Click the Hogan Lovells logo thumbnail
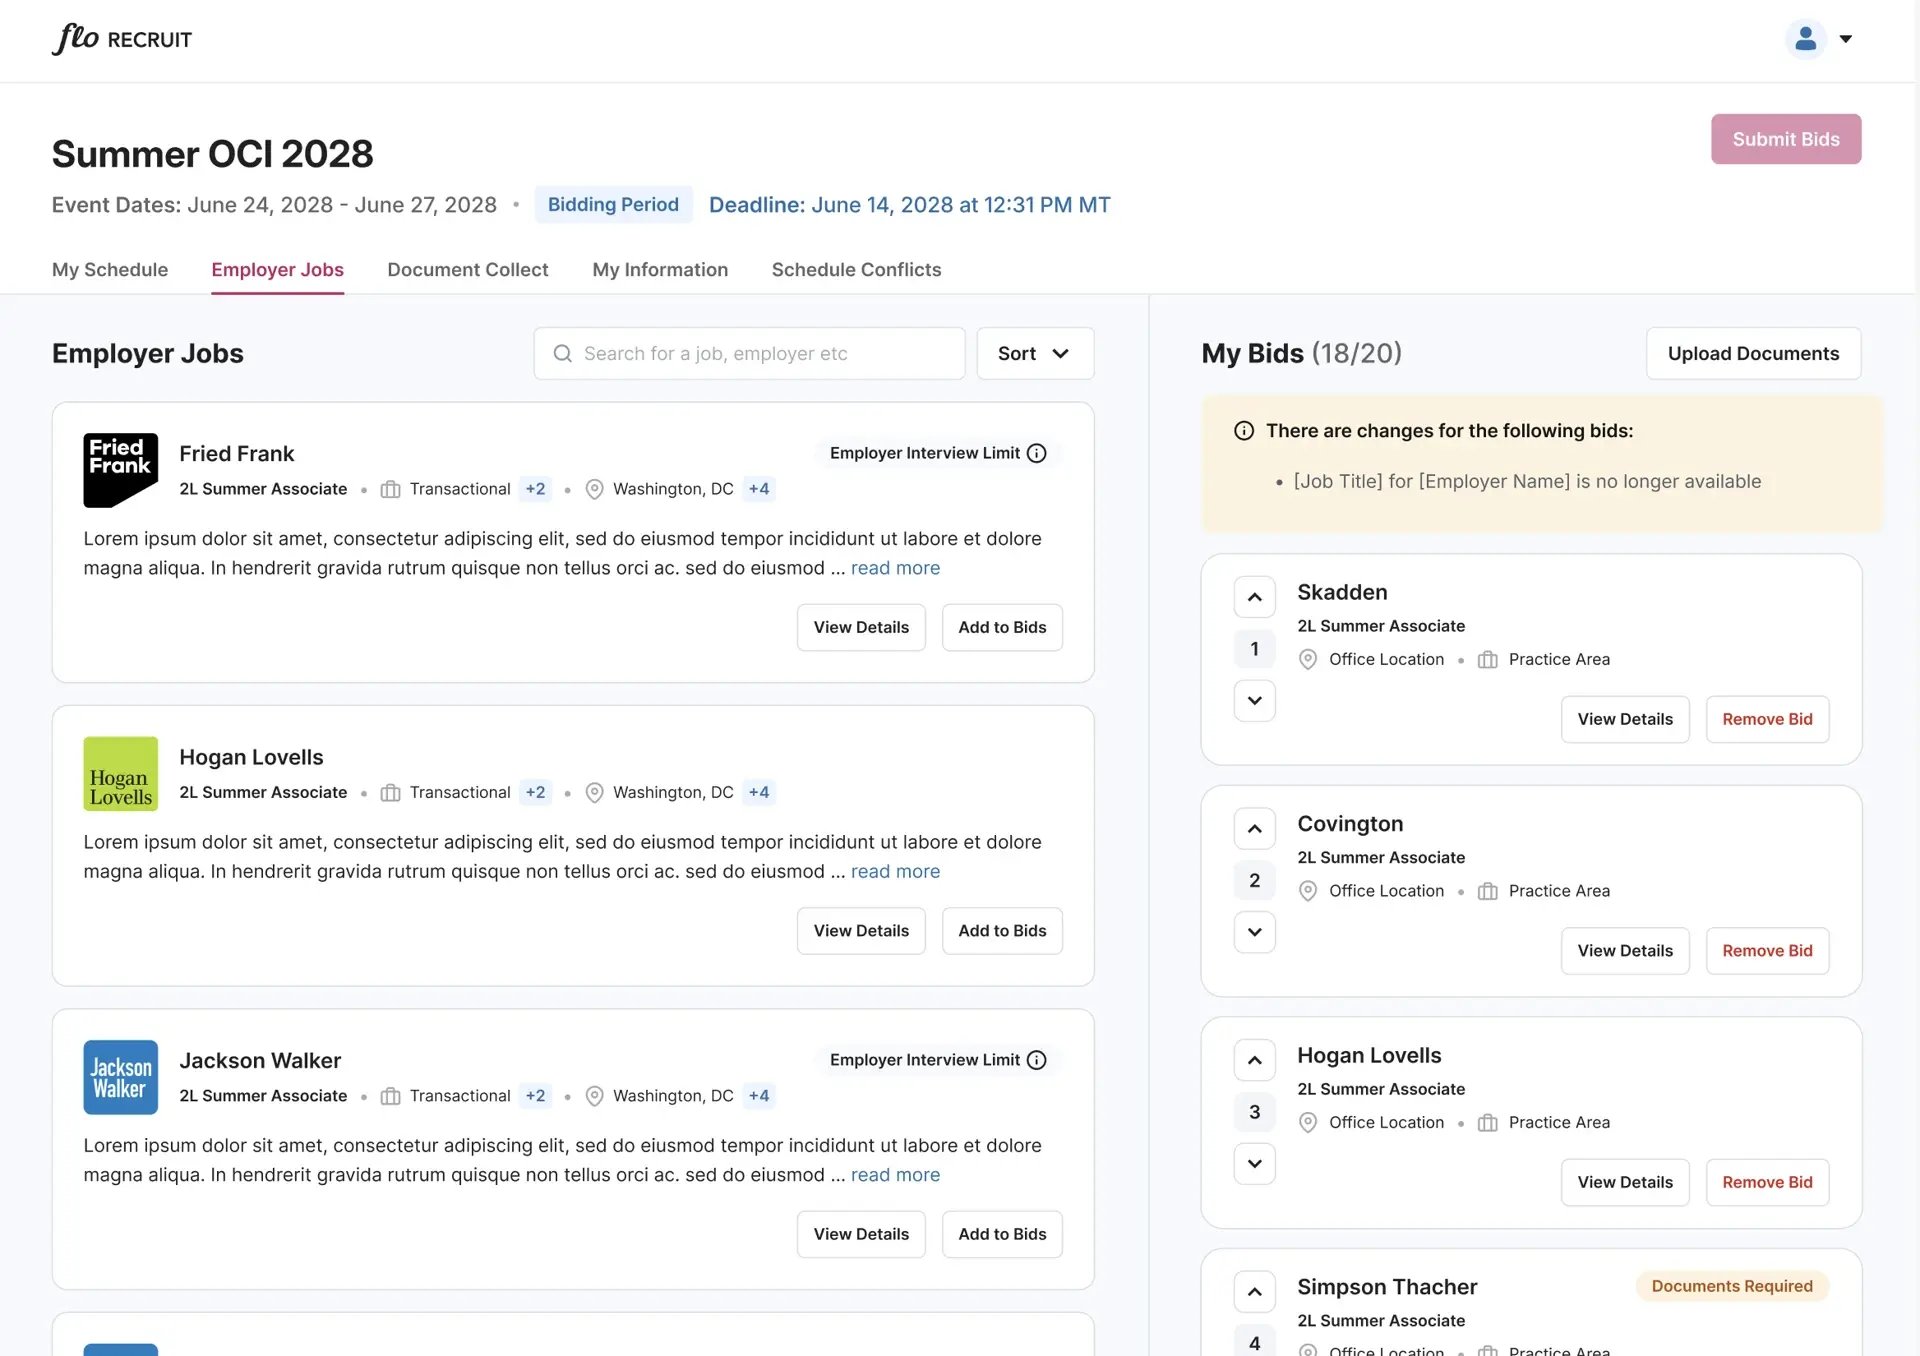Image resolution: width=1920 pixels, height=1356 pixels. 121,774
